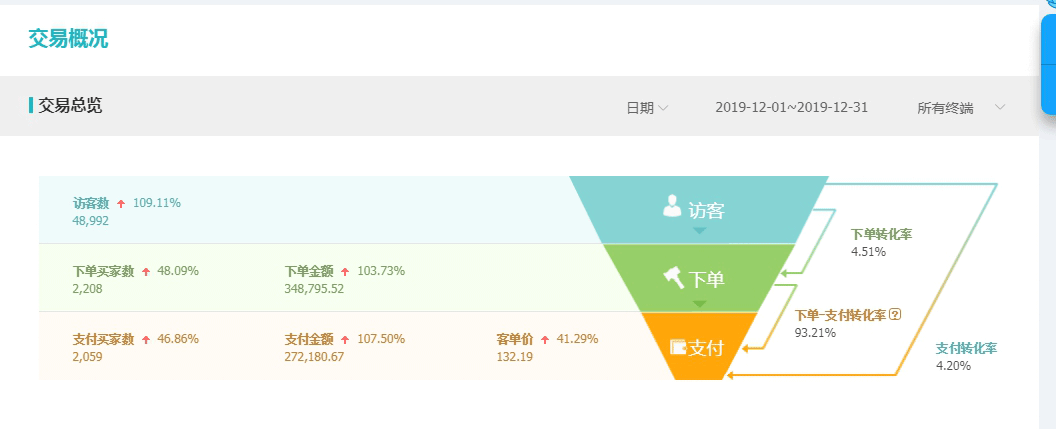1056x429 pixels.
Task: Click the red up arrow beside 支付买家数
Action: click(x=146, y=340)
